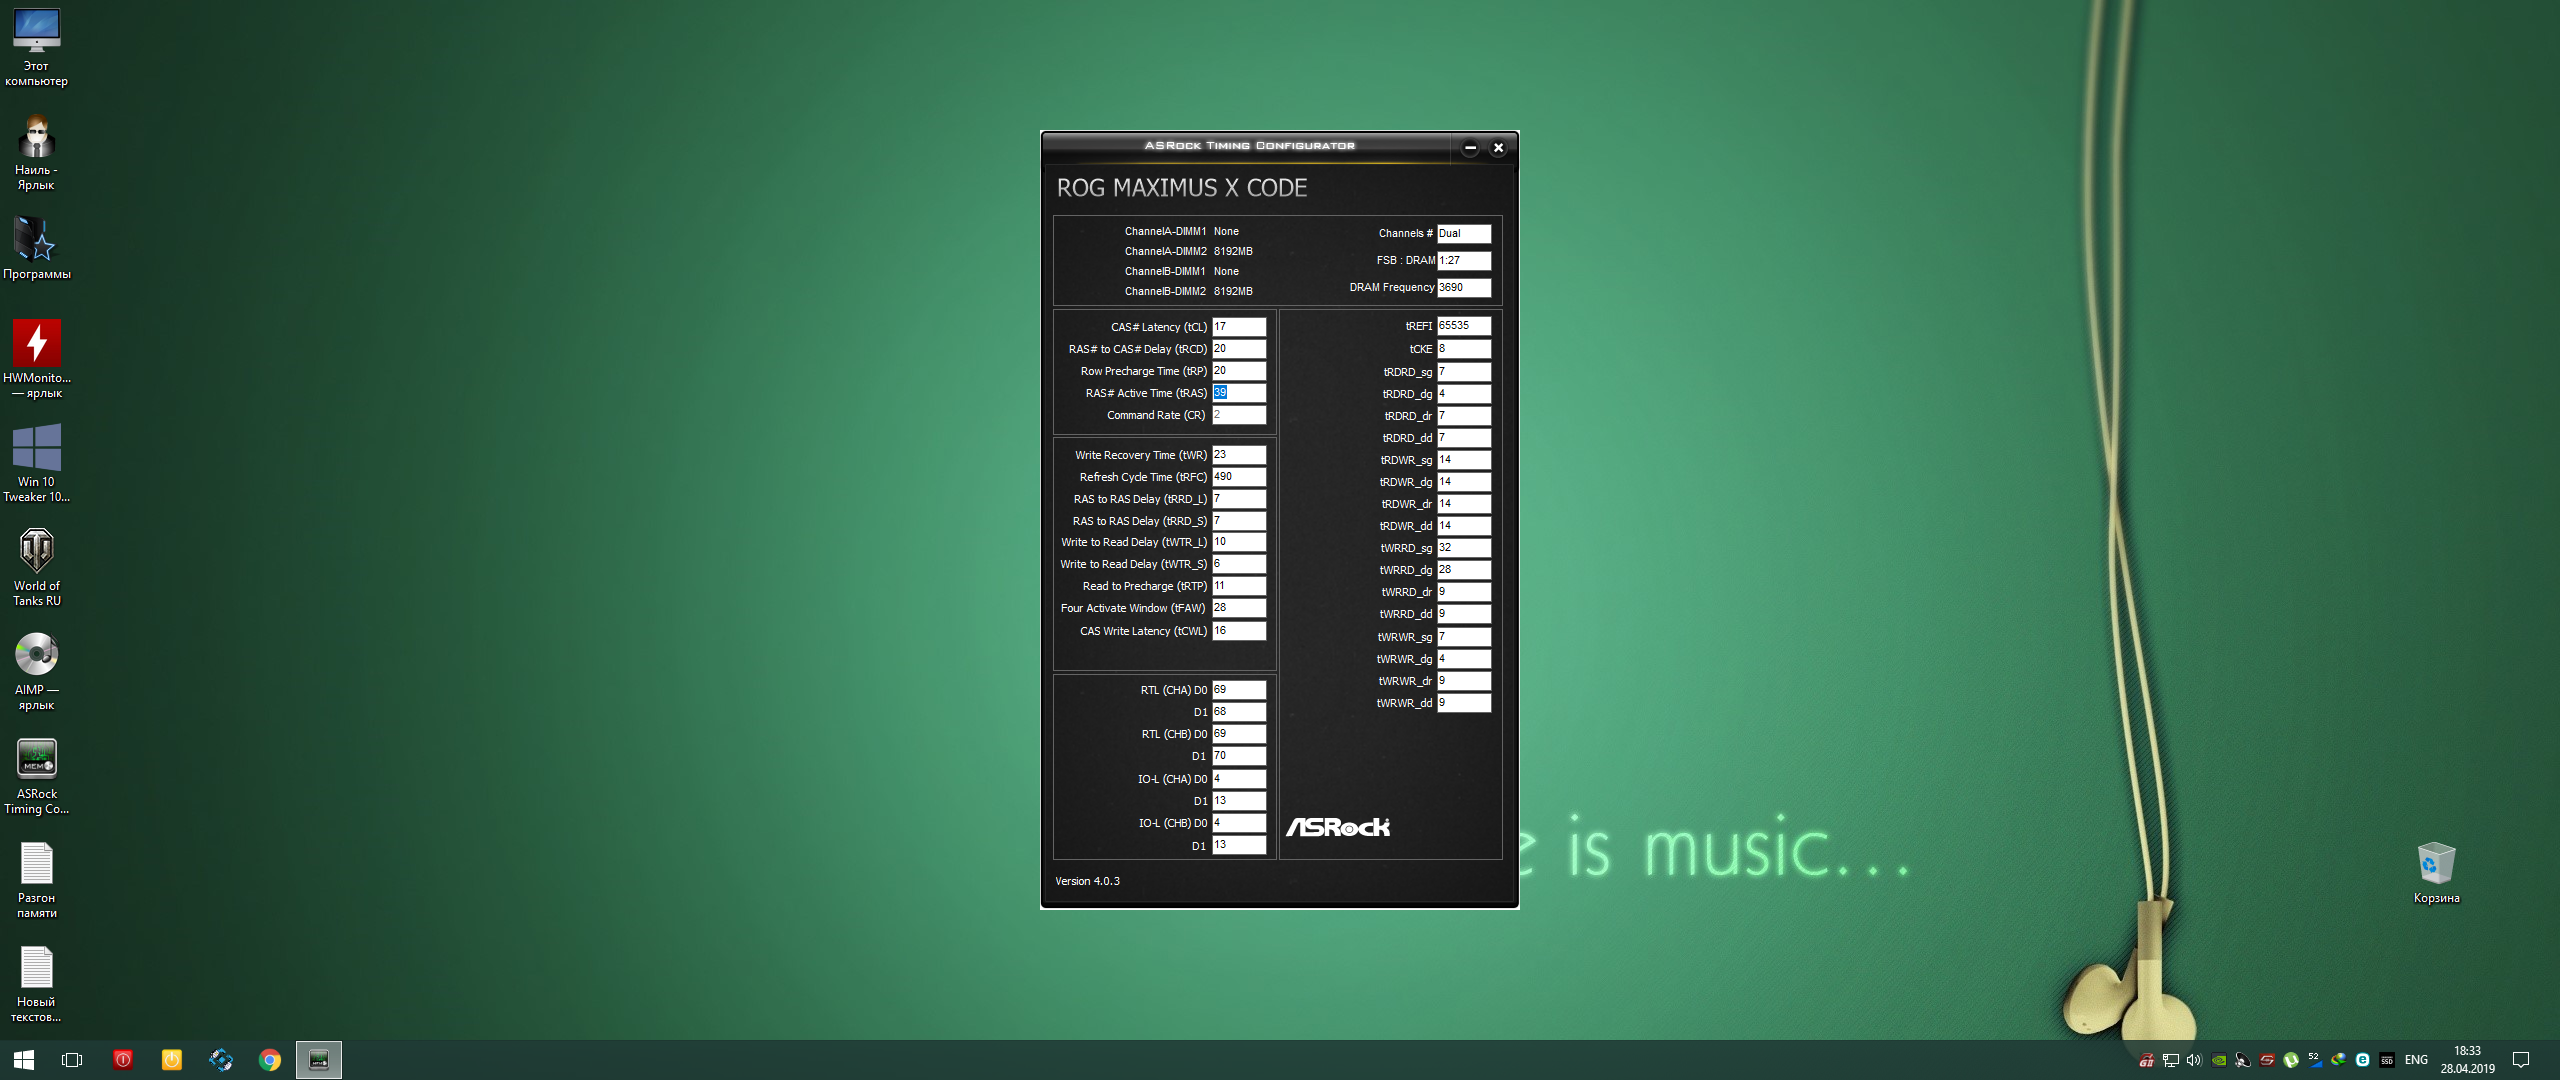The height and width of the screenshot is (1080, 2560).
Task: Click the CAS# Latency (tCL) field
Action: click(x=1238, y=327)
